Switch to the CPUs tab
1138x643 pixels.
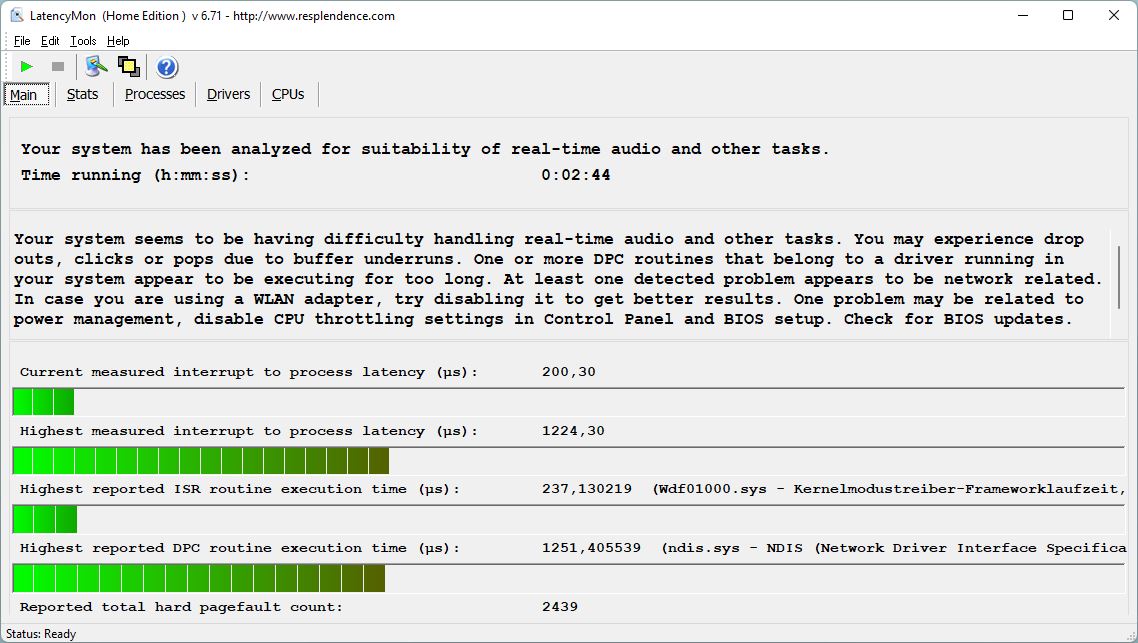click(287, 94)
